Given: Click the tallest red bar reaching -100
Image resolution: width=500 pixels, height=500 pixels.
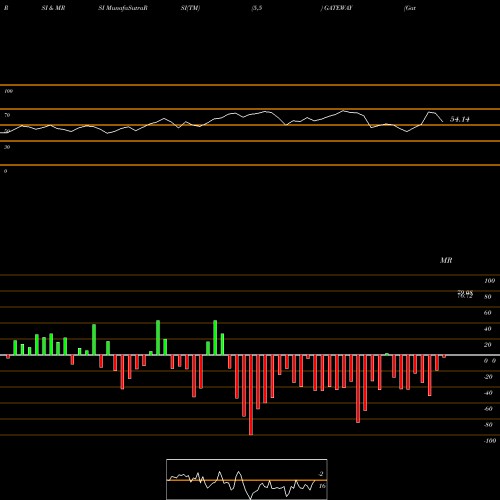Looking at the screenshot, I should click(251, 395).
